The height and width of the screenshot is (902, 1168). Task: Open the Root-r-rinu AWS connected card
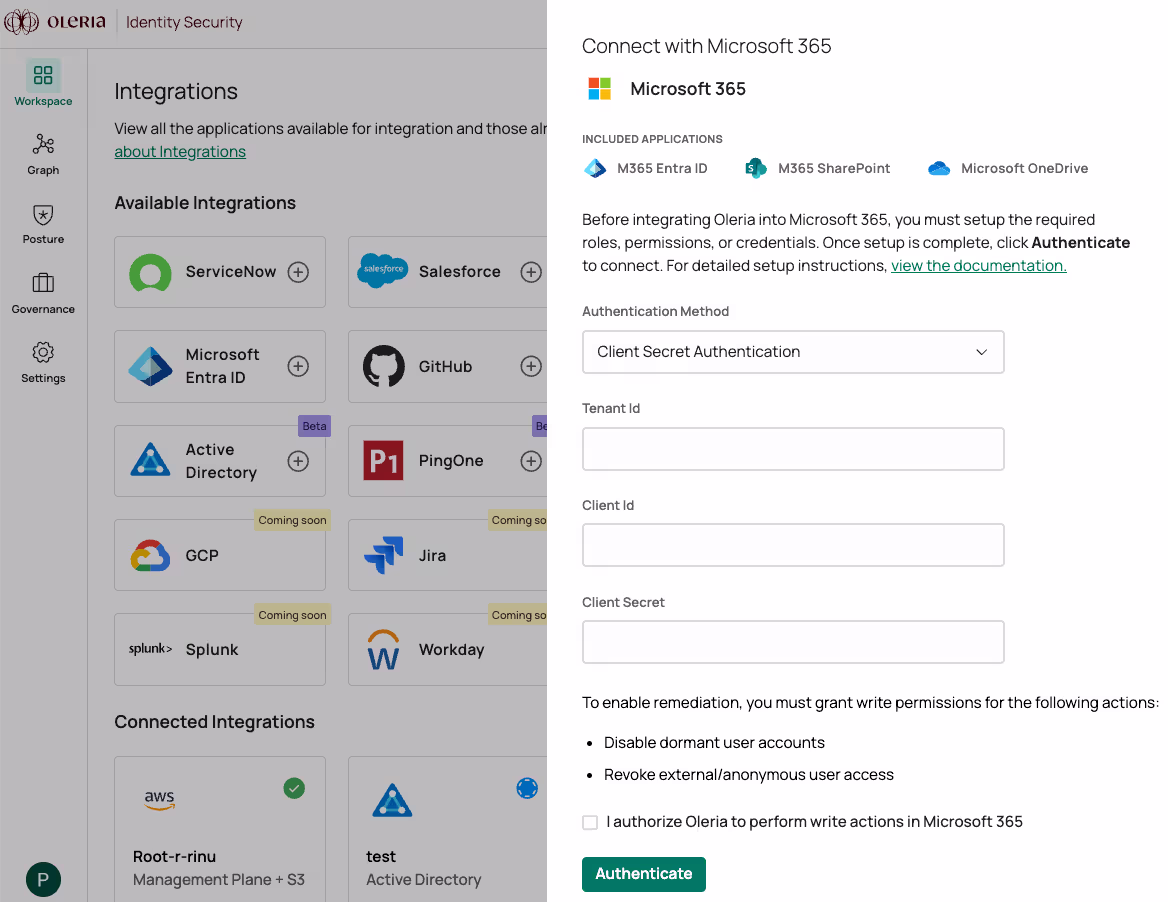point(220,829)
